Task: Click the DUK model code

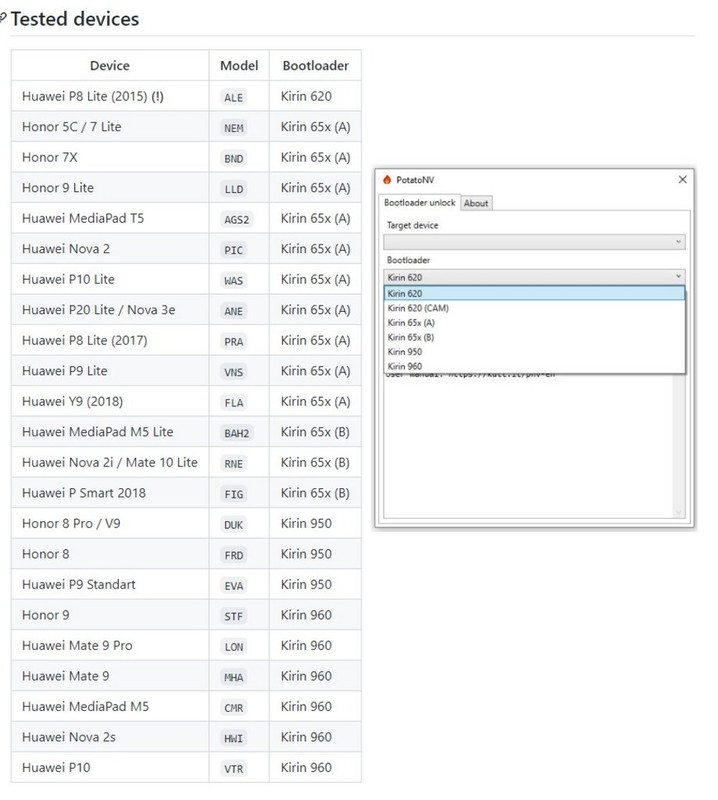Action: point(234,525)
